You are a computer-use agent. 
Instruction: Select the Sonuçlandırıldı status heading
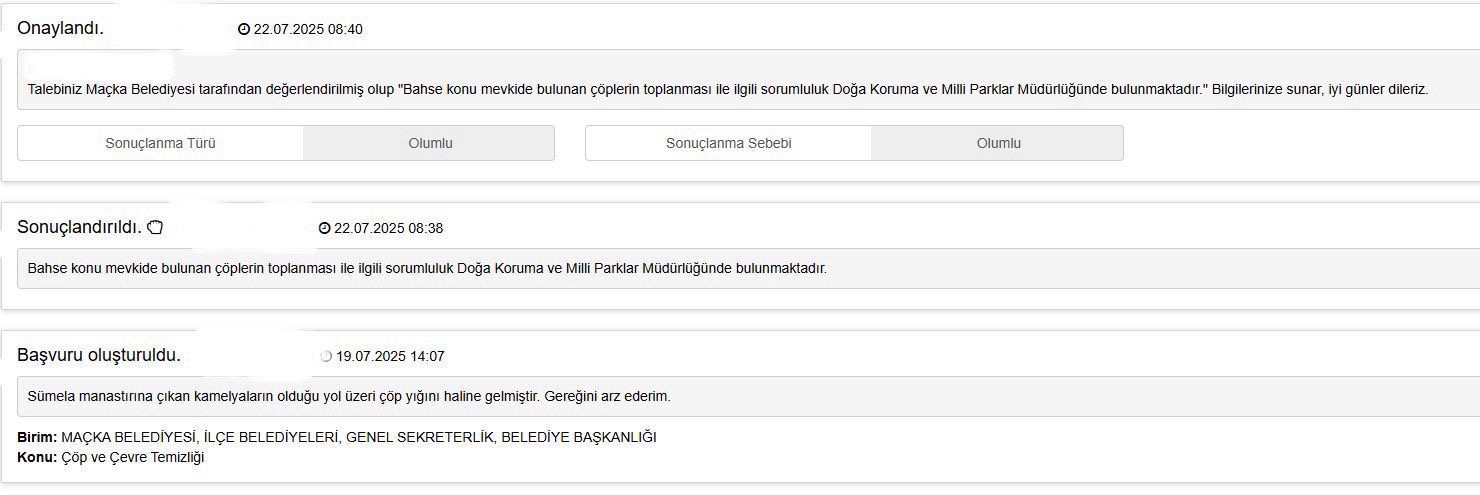tap(79, 227)
